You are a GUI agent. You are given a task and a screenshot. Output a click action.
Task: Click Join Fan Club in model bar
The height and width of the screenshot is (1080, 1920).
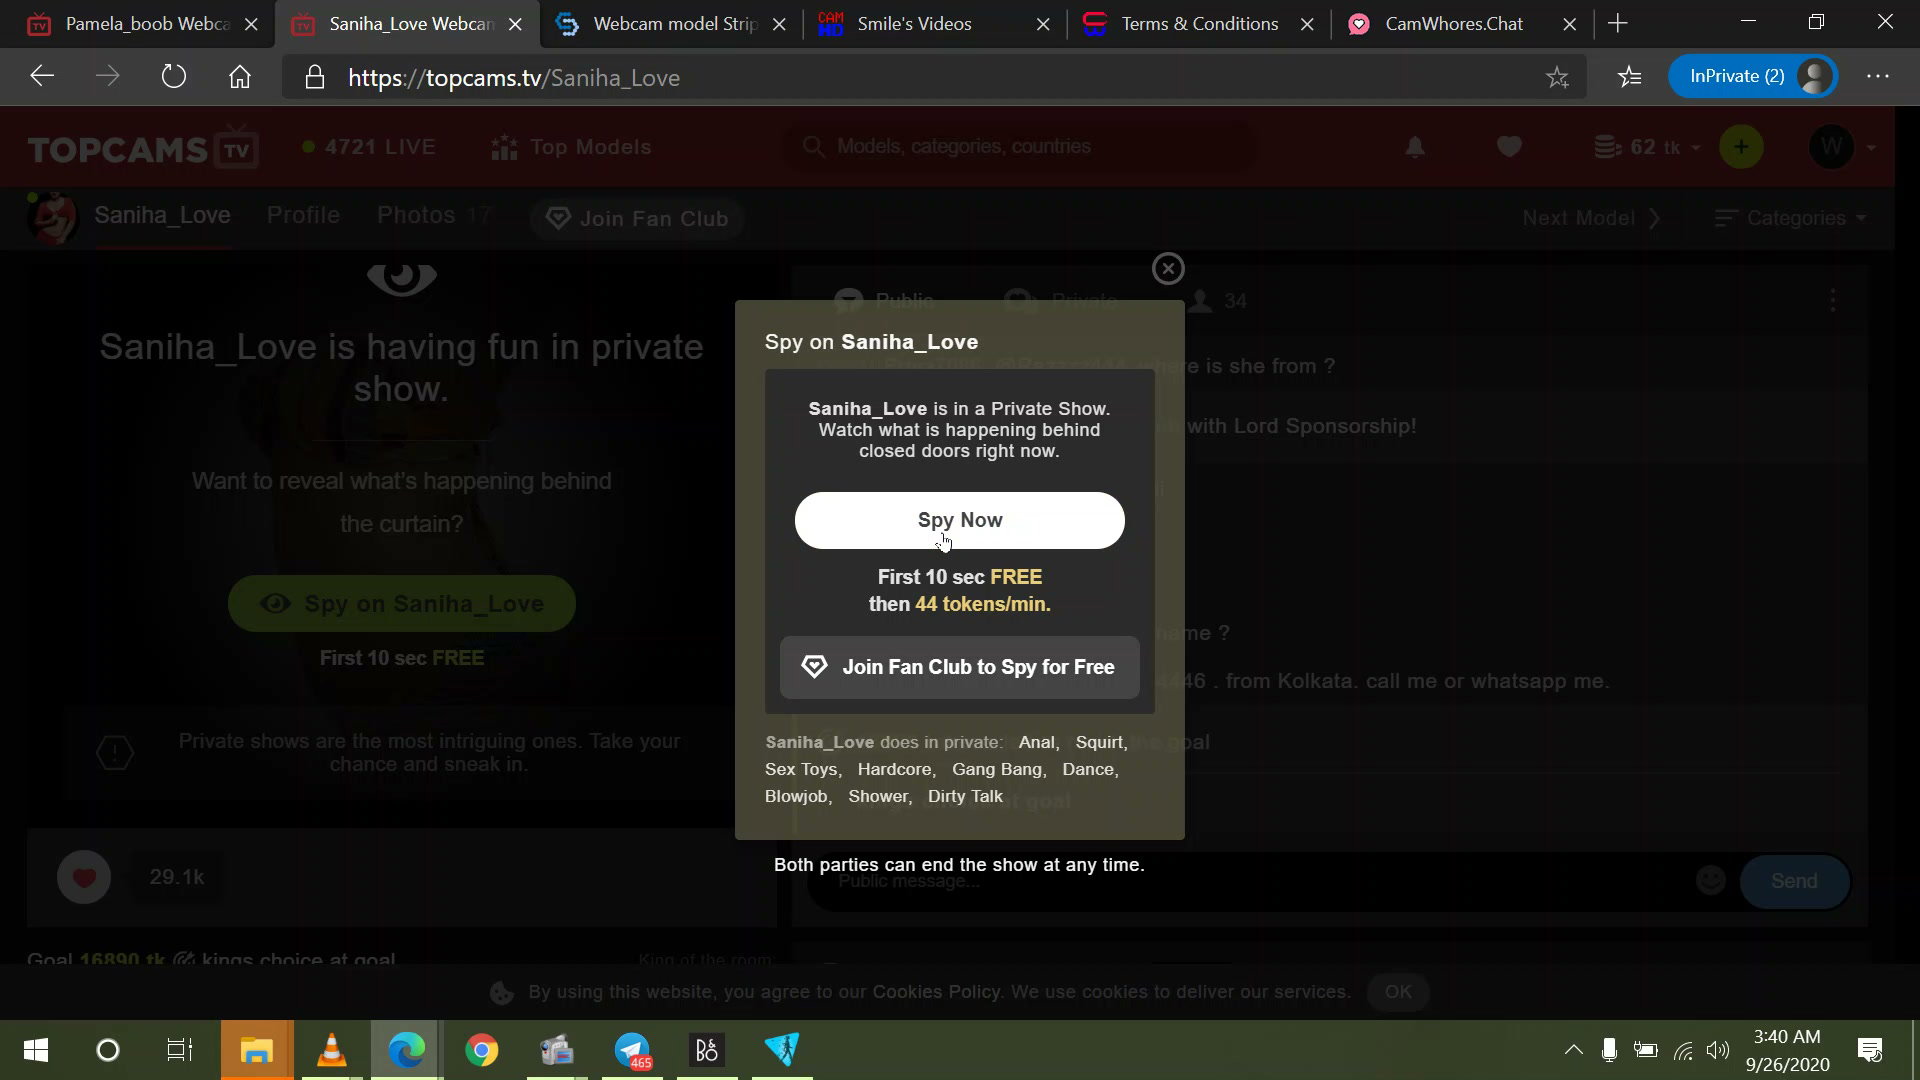(x=637, y=218)
